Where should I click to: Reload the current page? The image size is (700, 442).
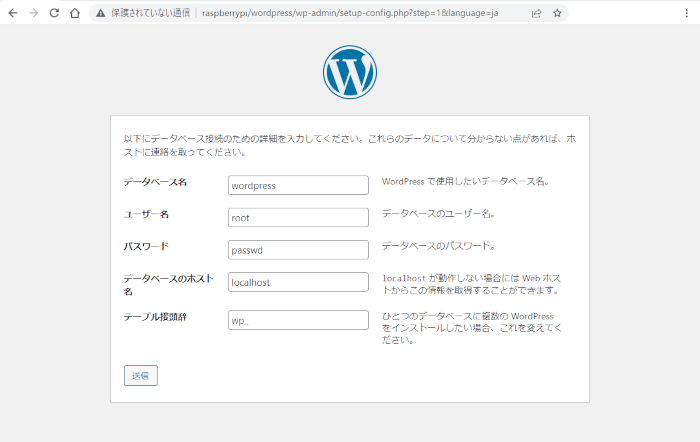54,14
